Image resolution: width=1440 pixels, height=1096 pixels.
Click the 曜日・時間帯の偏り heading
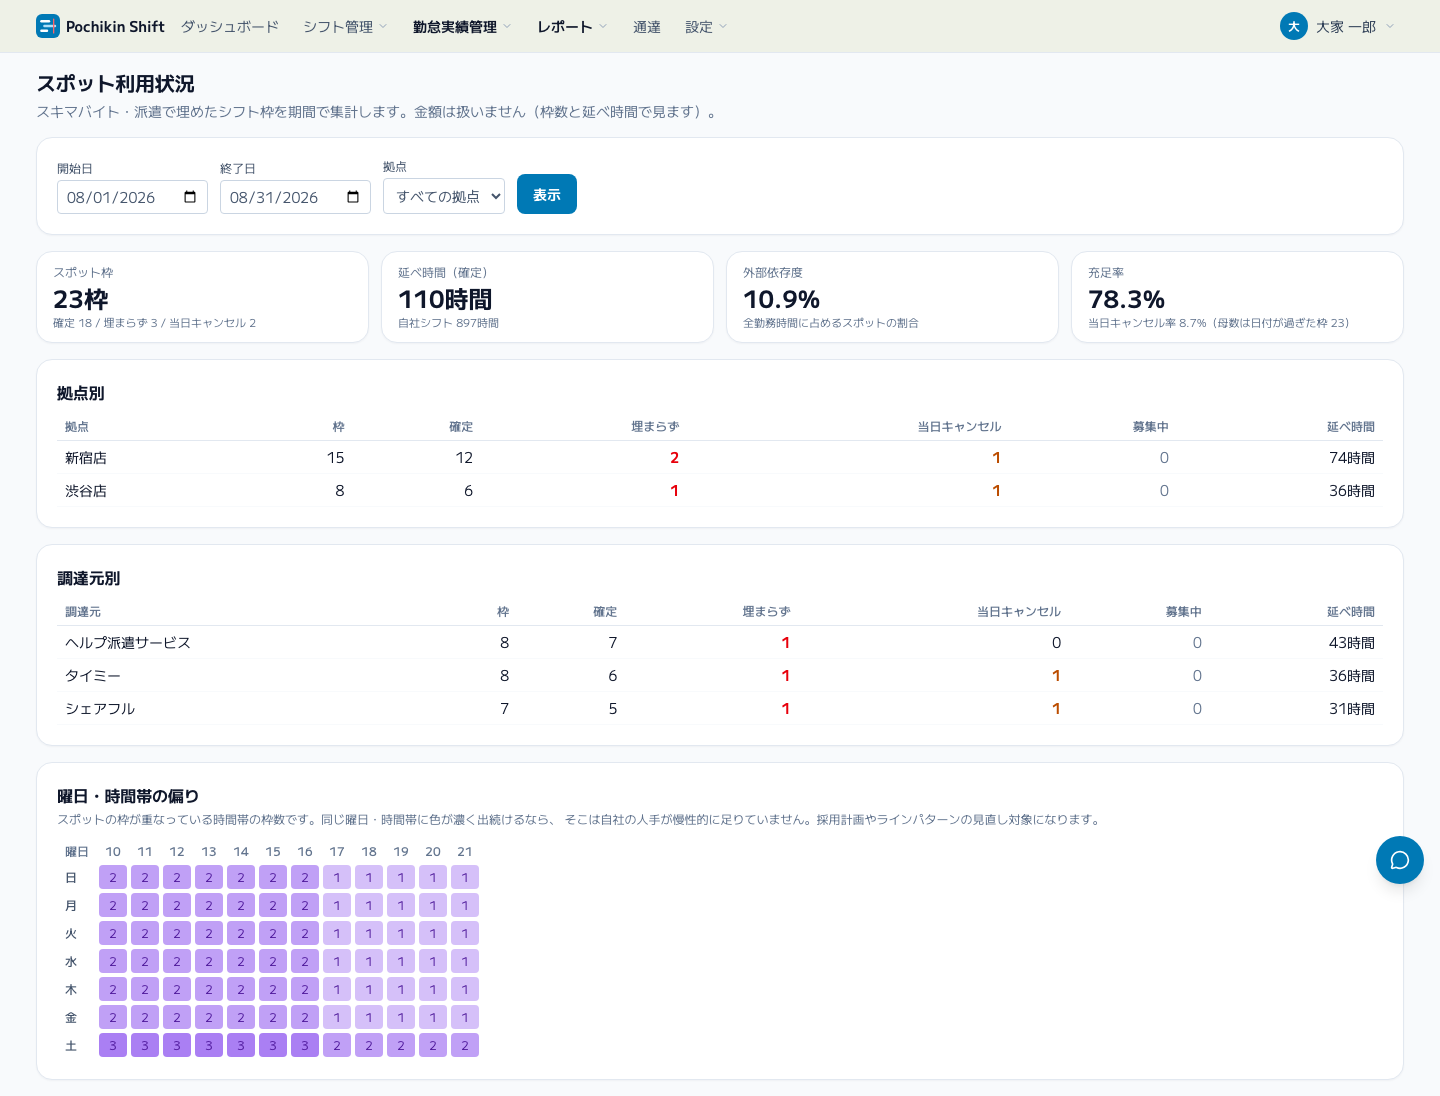[128, 796]
